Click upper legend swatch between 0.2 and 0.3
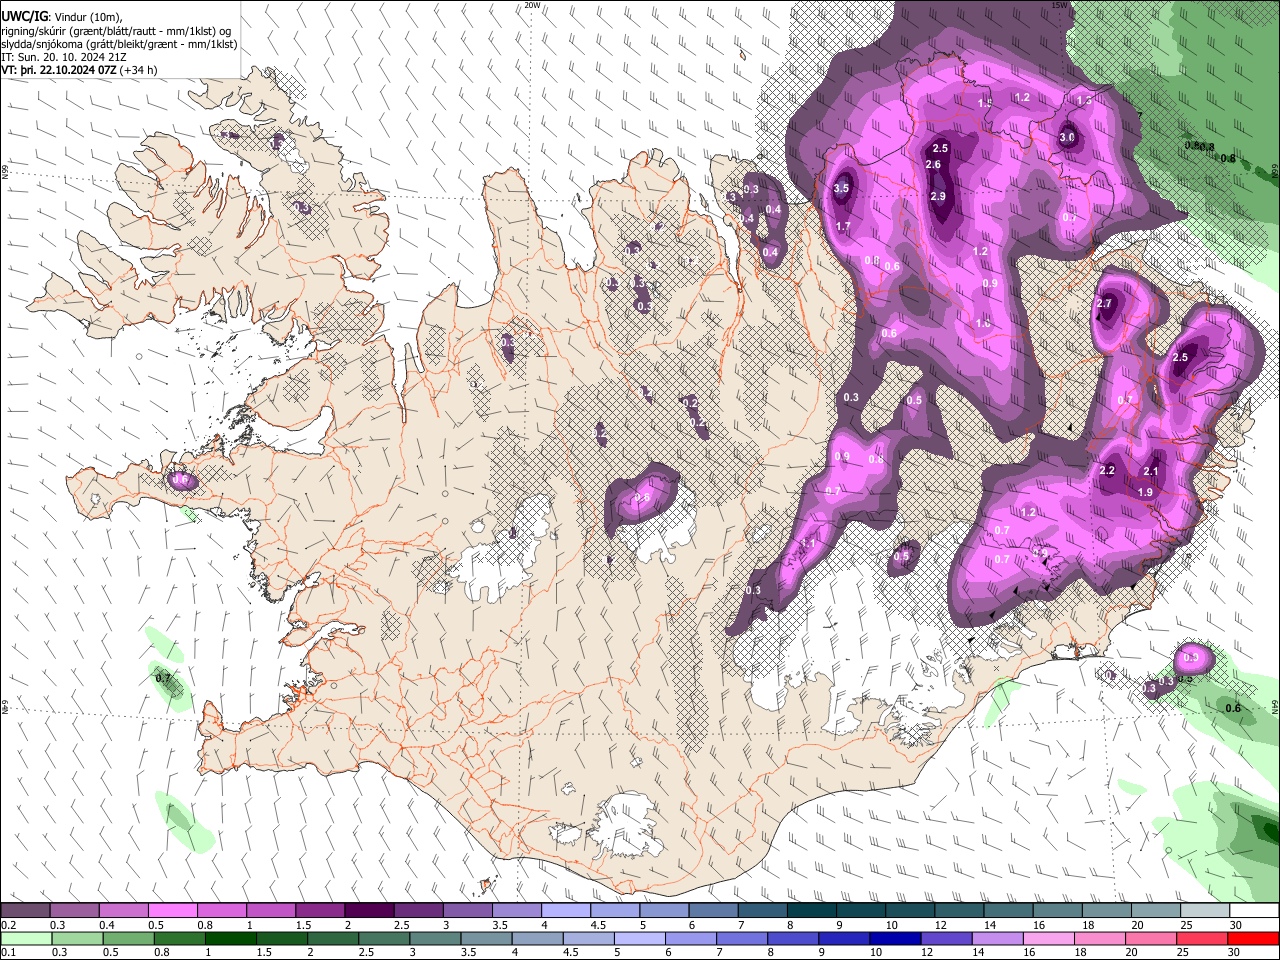This screenshot has height=960, width=1280. [25, 911]
